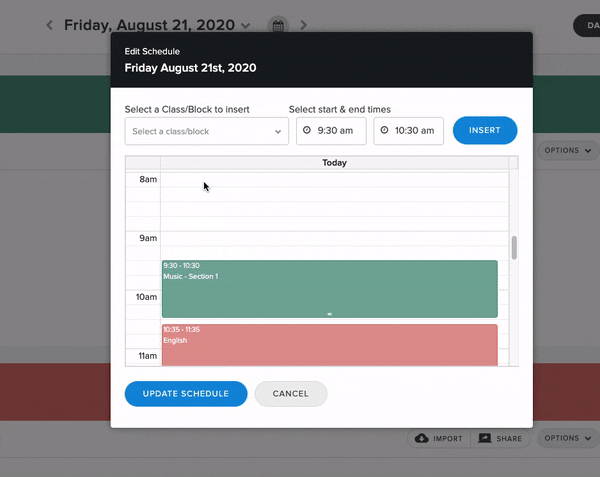This screenshot has width=600, height=477.
Task: Open the Select a class/block dropdown
Action: click(207, 131)
